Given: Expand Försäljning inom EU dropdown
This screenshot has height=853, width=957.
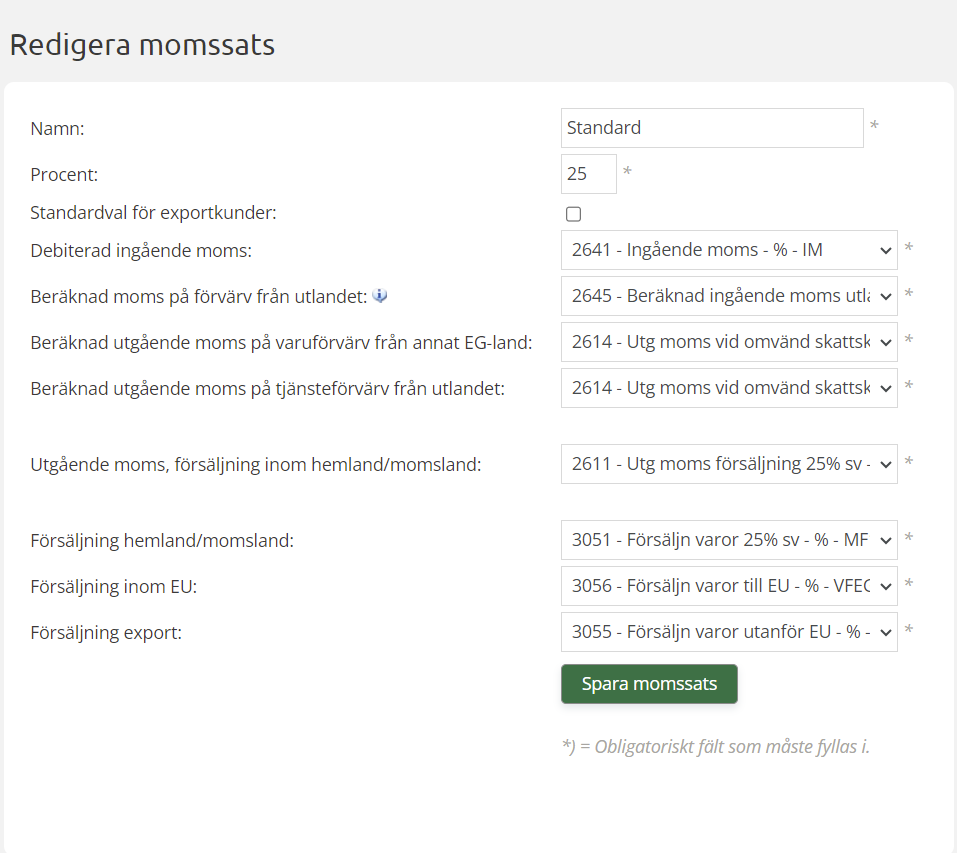Looking at the screenshot, I should [x=729, y=586].
